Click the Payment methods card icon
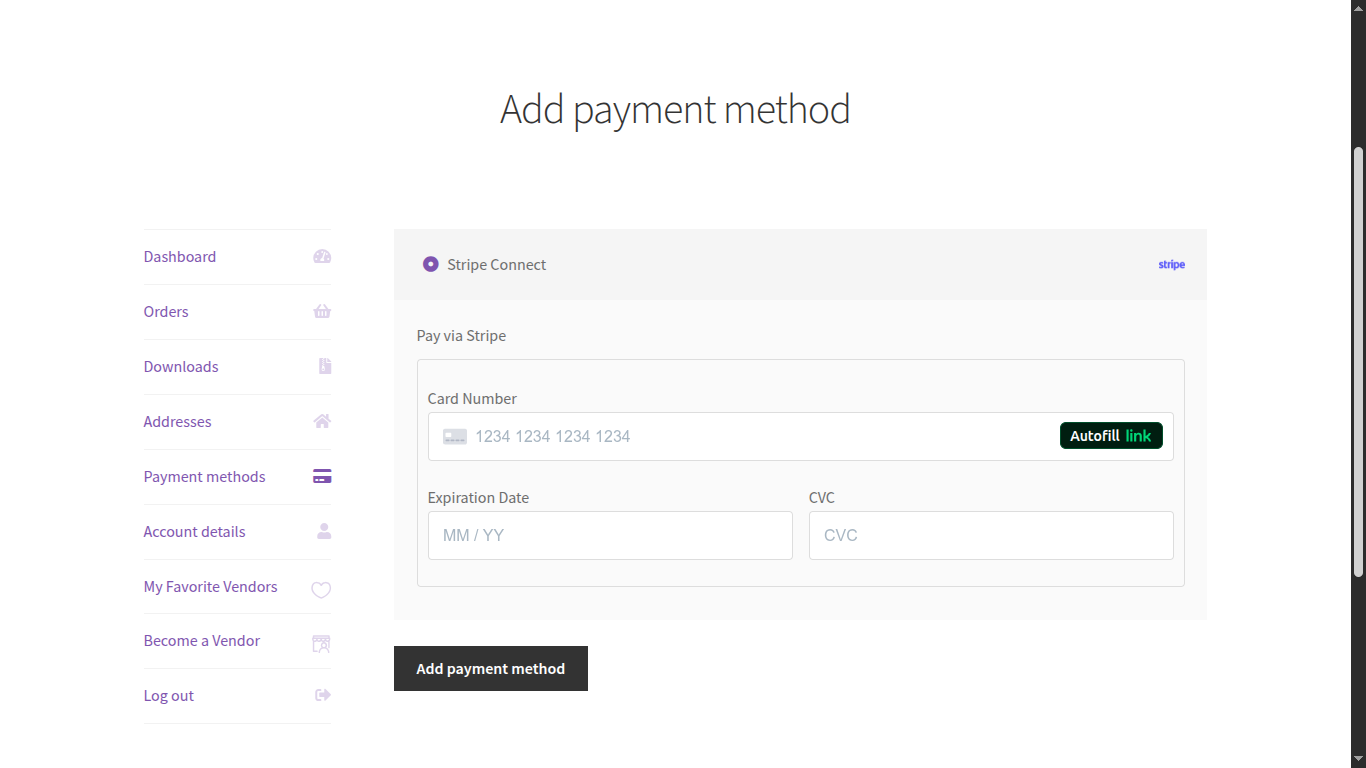The image size is (1366, 768). click(x=322, y=477)
